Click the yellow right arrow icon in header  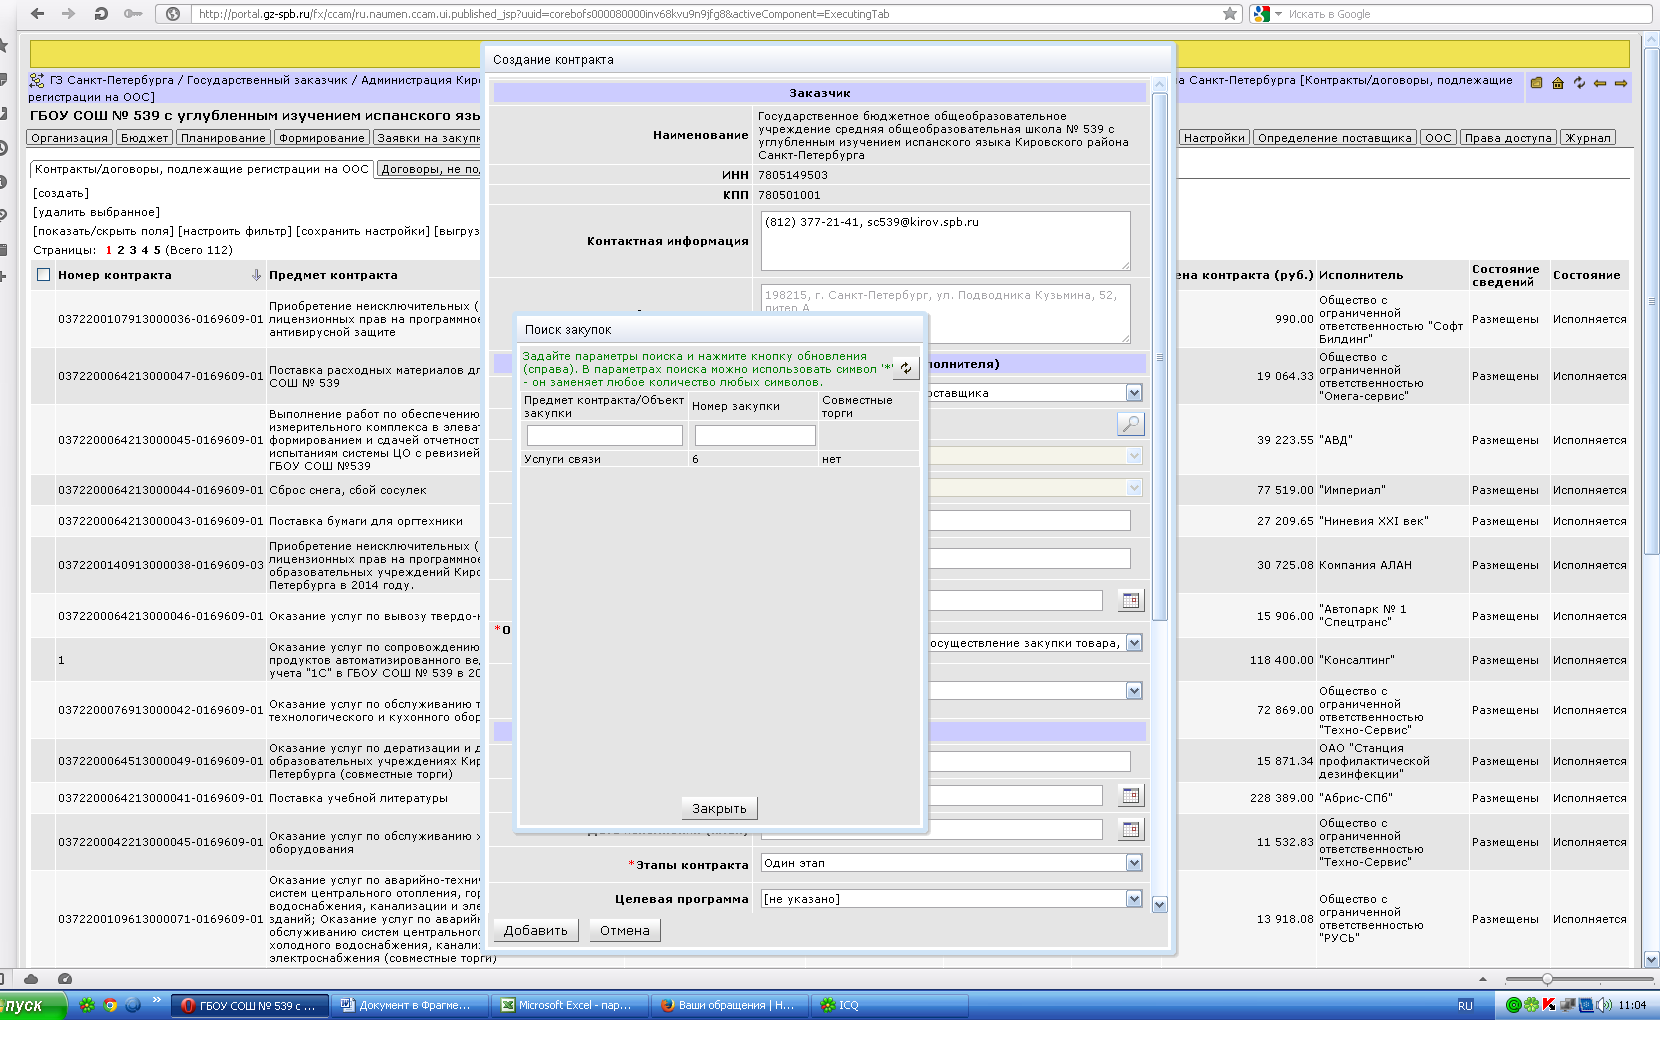point(1621,83)
